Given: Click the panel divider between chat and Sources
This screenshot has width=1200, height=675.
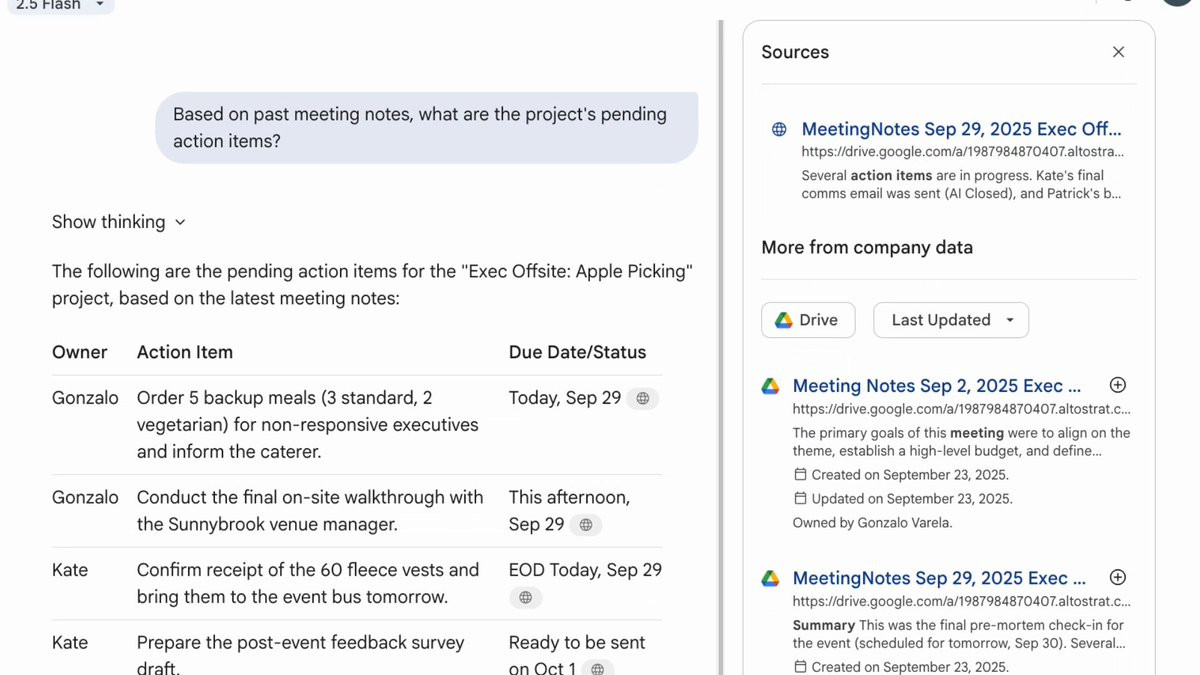Looking at the screenshot, I should [721, 340].
